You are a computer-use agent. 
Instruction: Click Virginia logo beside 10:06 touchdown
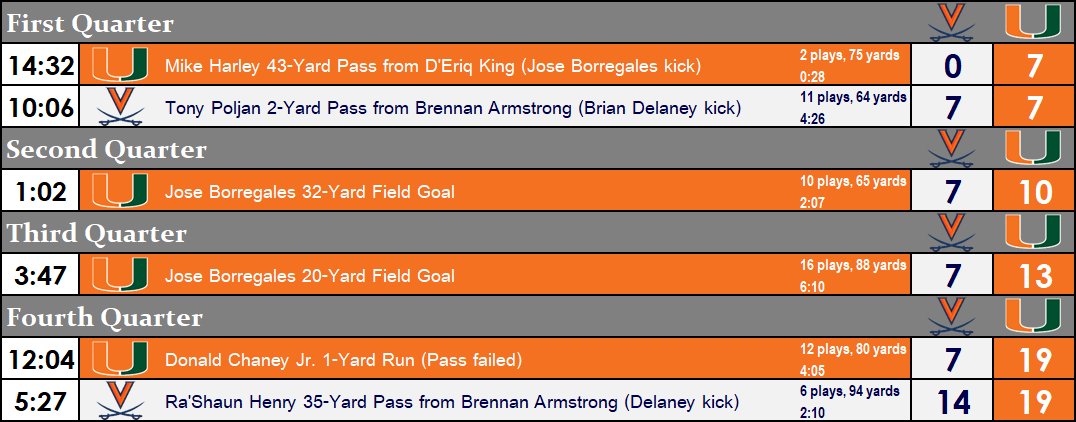pyautogui.click(x=120, y=106)
